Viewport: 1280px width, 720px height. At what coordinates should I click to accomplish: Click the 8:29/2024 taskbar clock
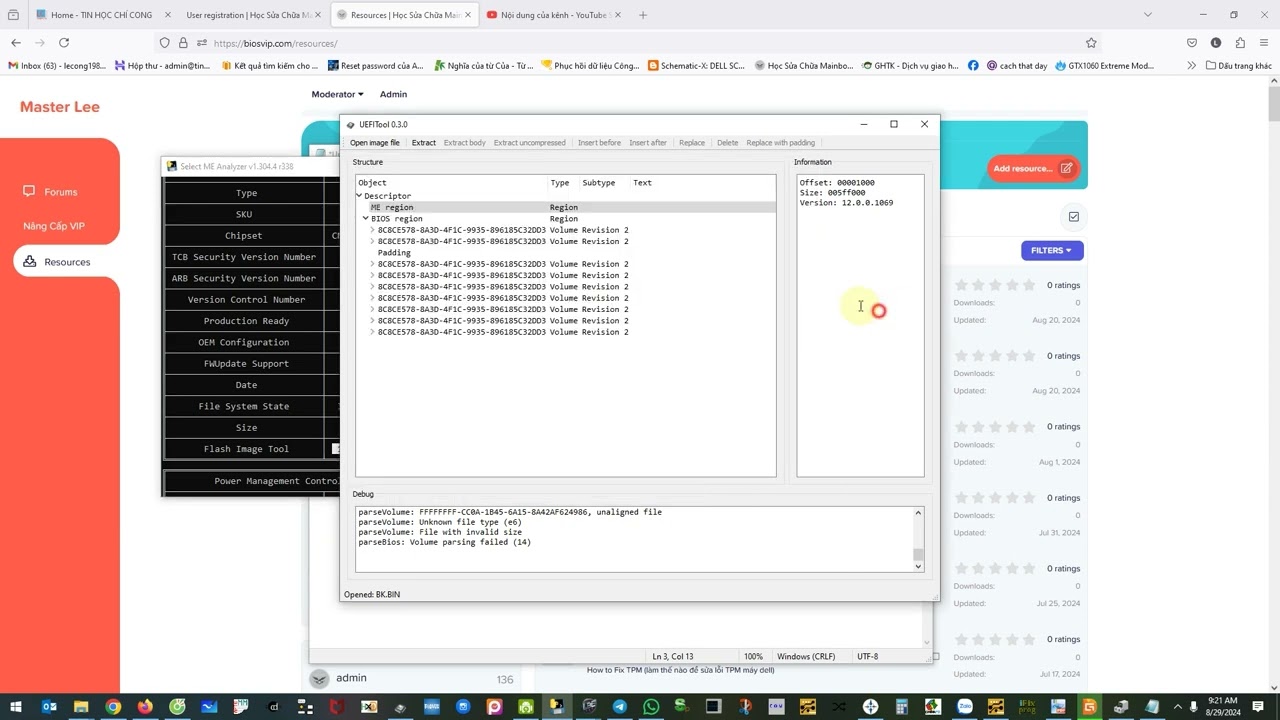[1224, 707]
